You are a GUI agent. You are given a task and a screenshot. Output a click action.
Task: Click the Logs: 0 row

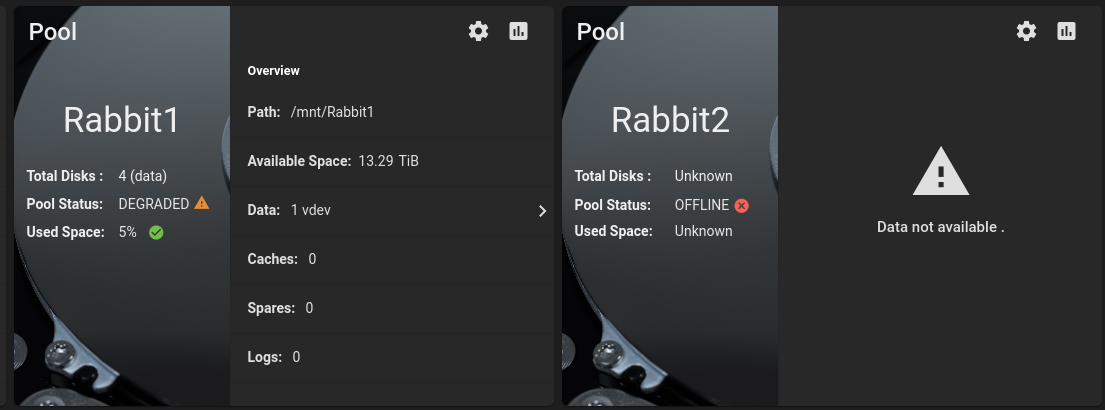[x=392, y=357]
